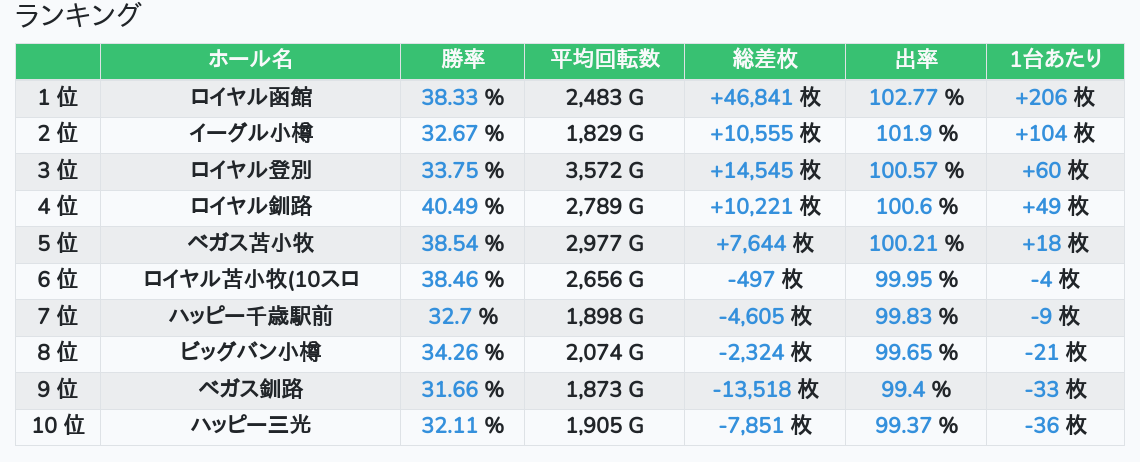Viewport: 1140px width, 462px height.
Task: Open ロイヤル苫小牧(10スロ hall entry
Action: click(x=250, y=279)
